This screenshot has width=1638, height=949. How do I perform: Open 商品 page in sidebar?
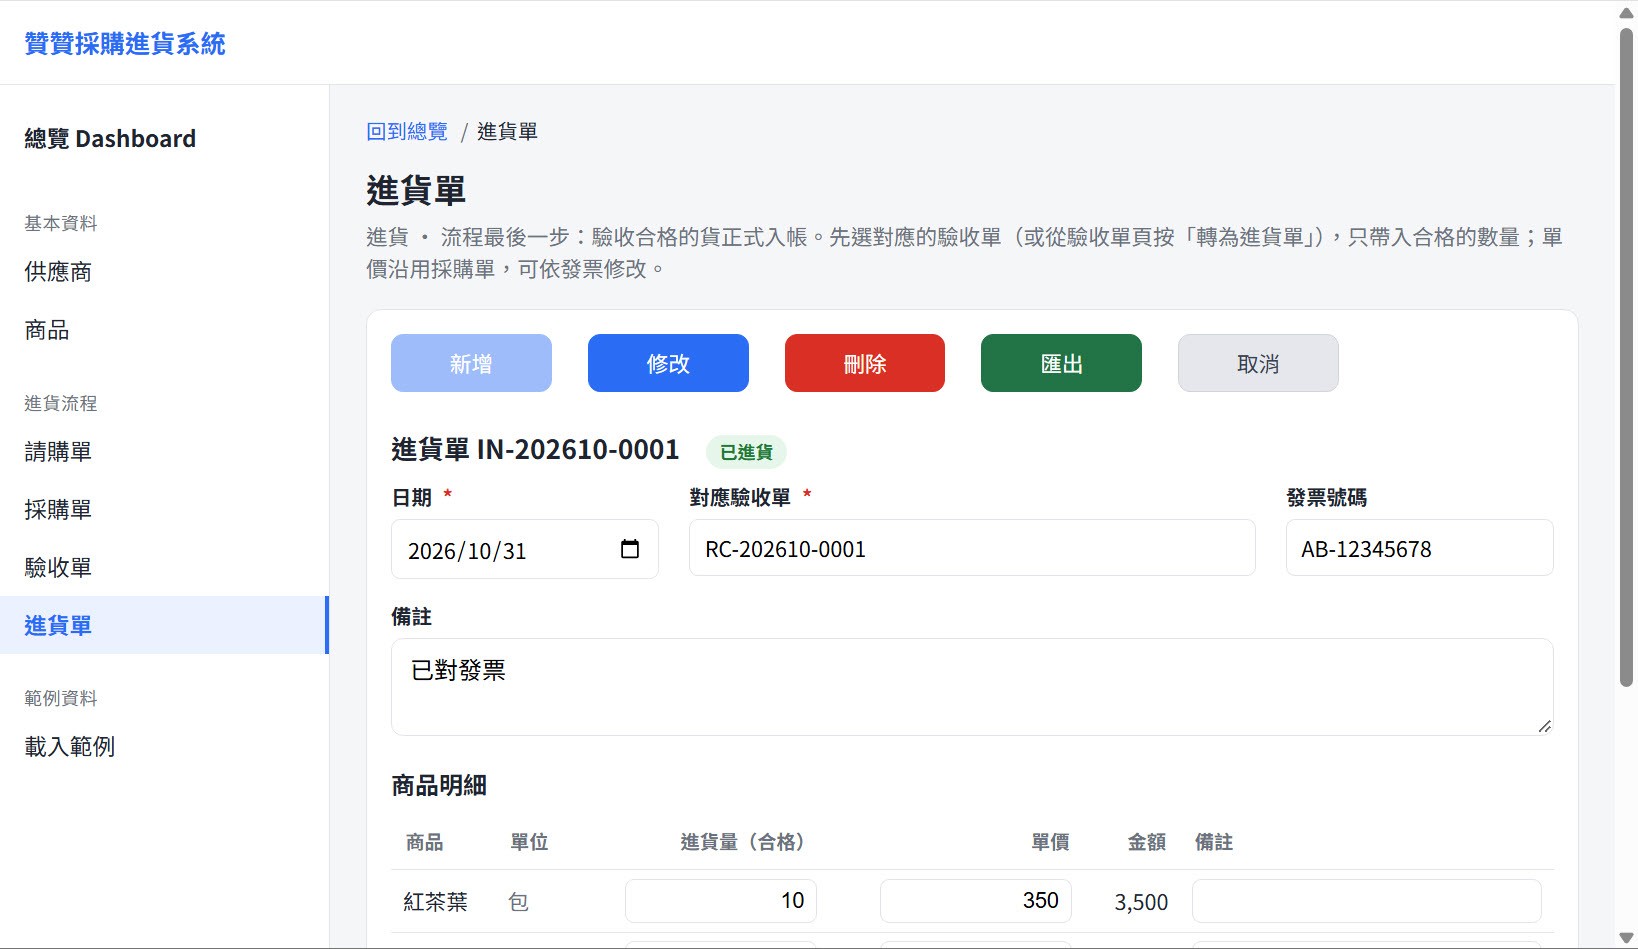tap(47, 331)
